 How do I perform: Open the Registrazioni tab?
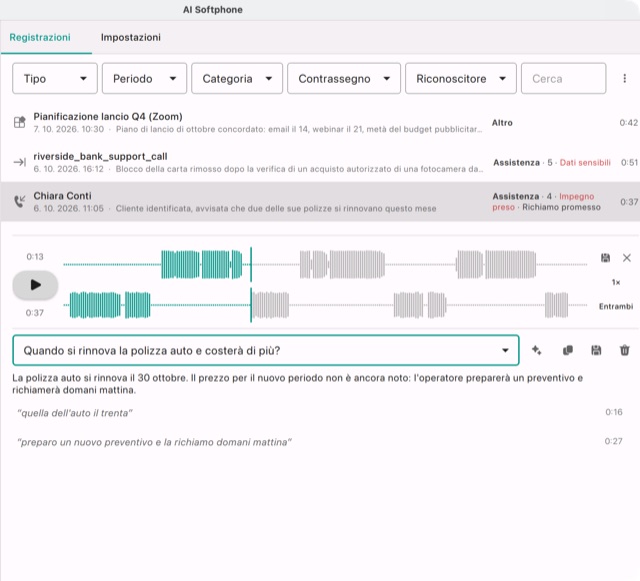click(x=40, y=37)
